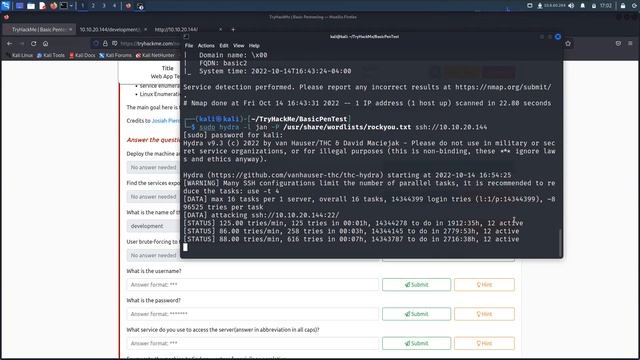
Task: Submit the username answer
Action: point(416,284)
